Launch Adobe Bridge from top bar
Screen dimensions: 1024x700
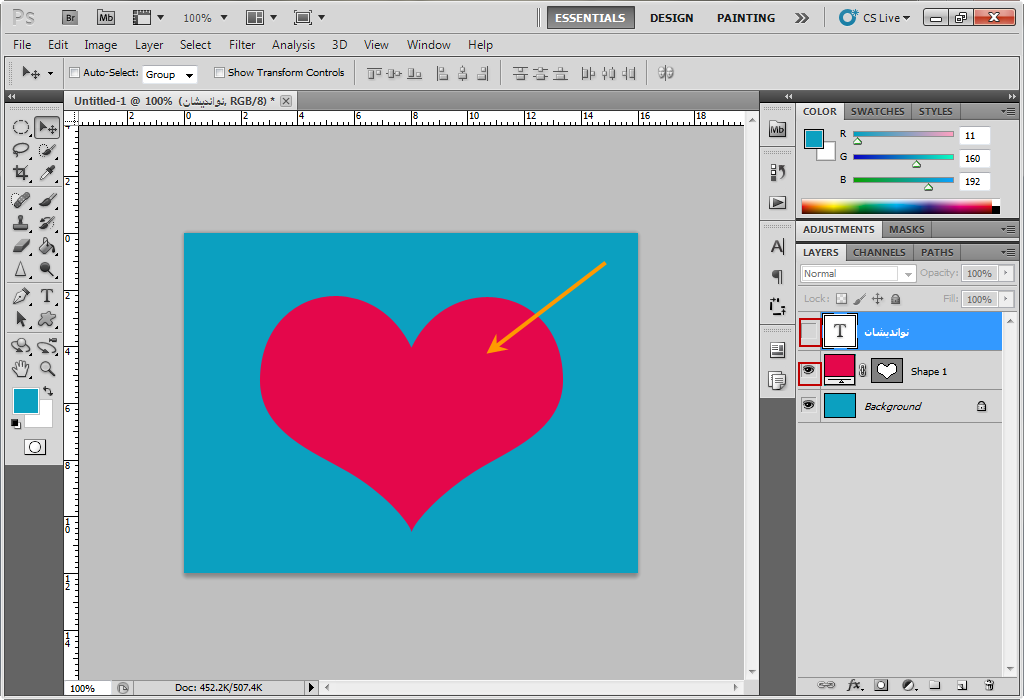pos(69,17)
